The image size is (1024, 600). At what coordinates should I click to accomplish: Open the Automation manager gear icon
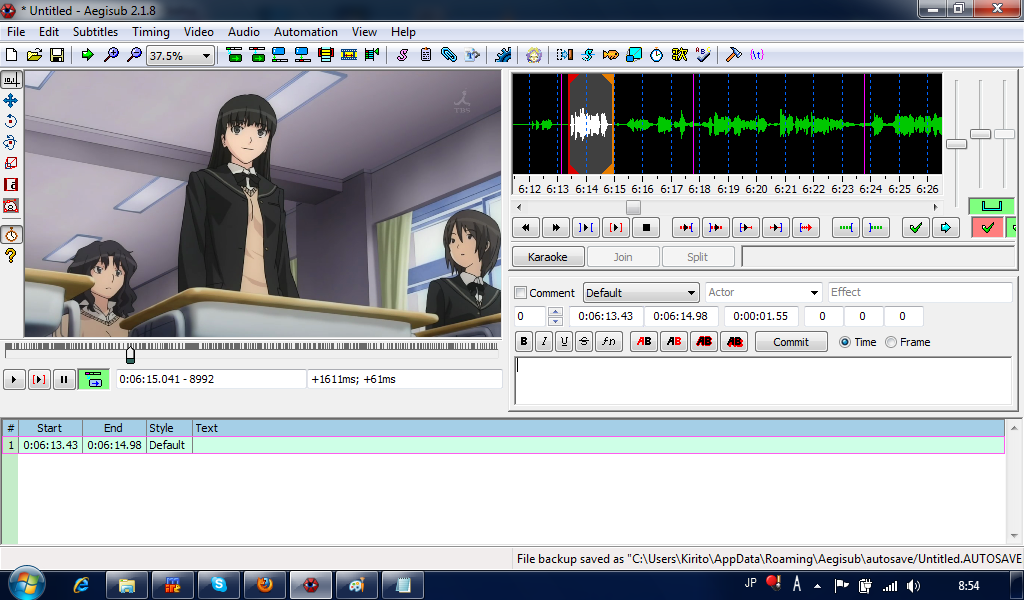point(503,55)
